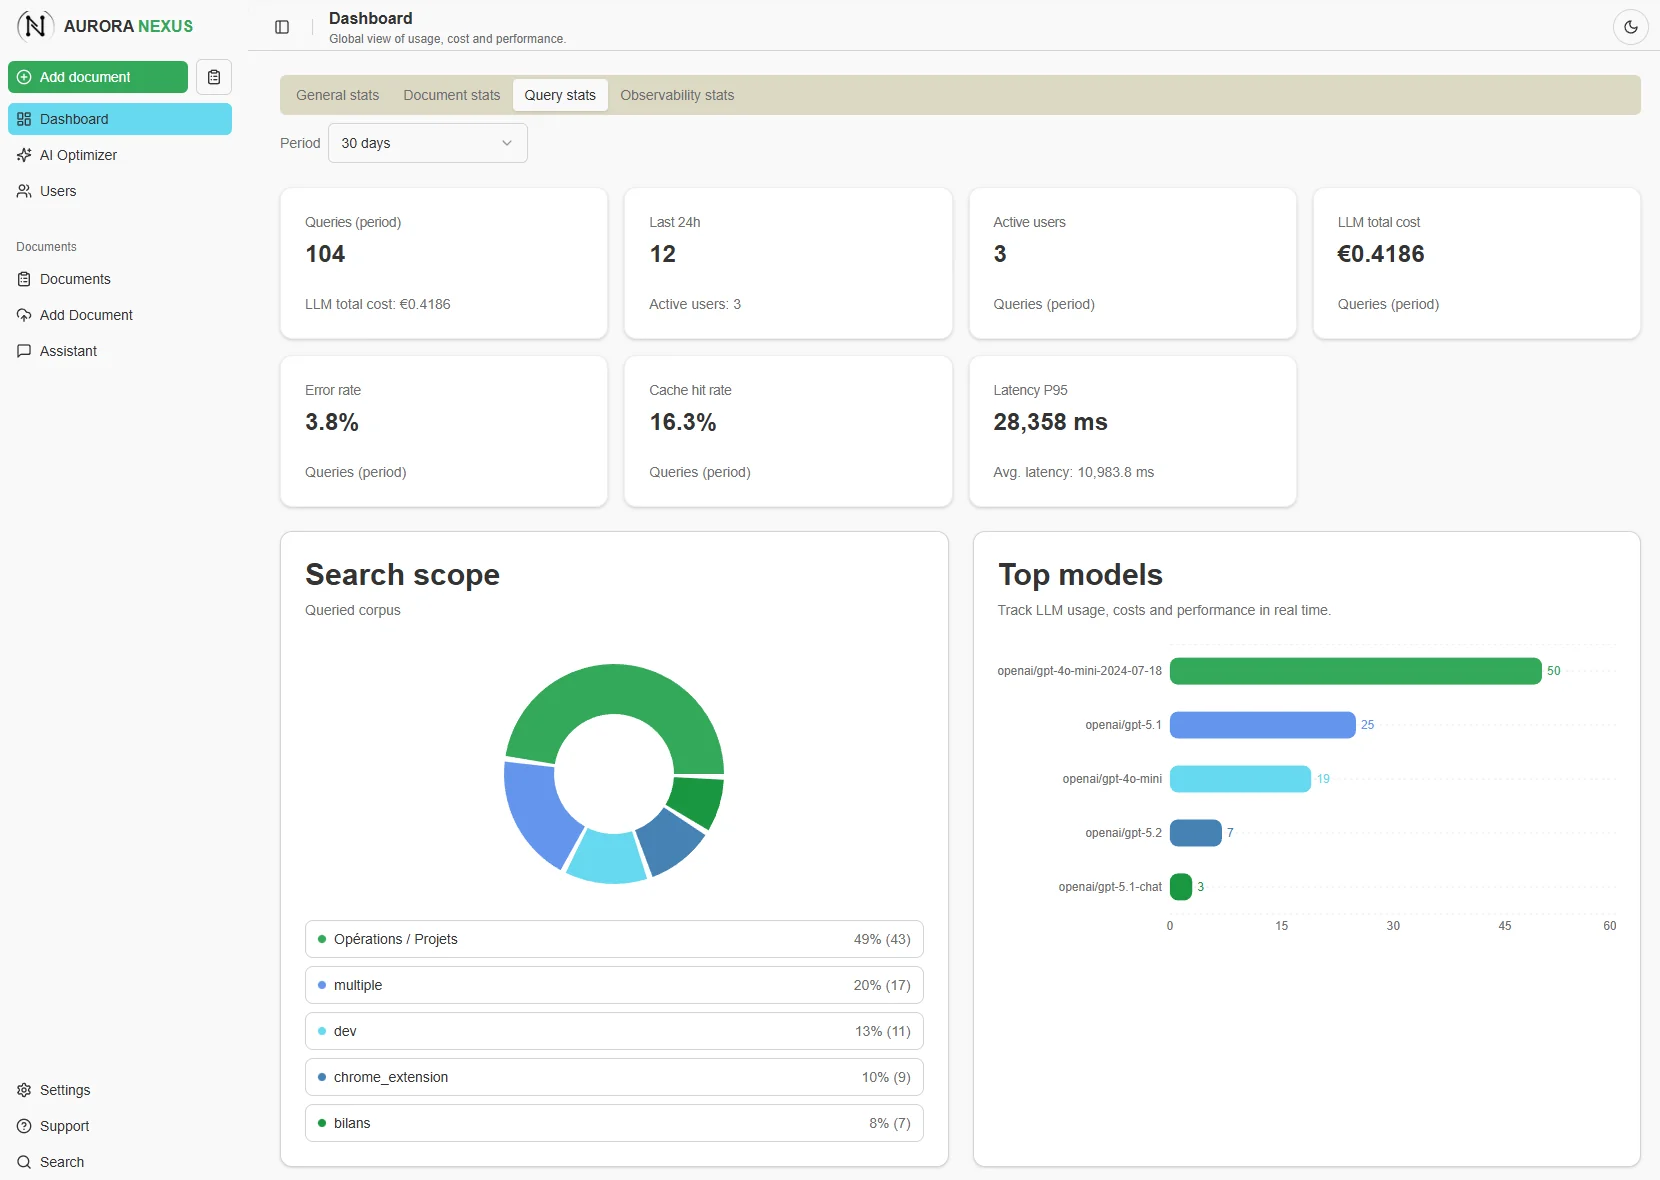Click the green openai/gpt-4o-mini-2024-07-18 bar
This screenshot has height=1180, width=1660.
1354,671
